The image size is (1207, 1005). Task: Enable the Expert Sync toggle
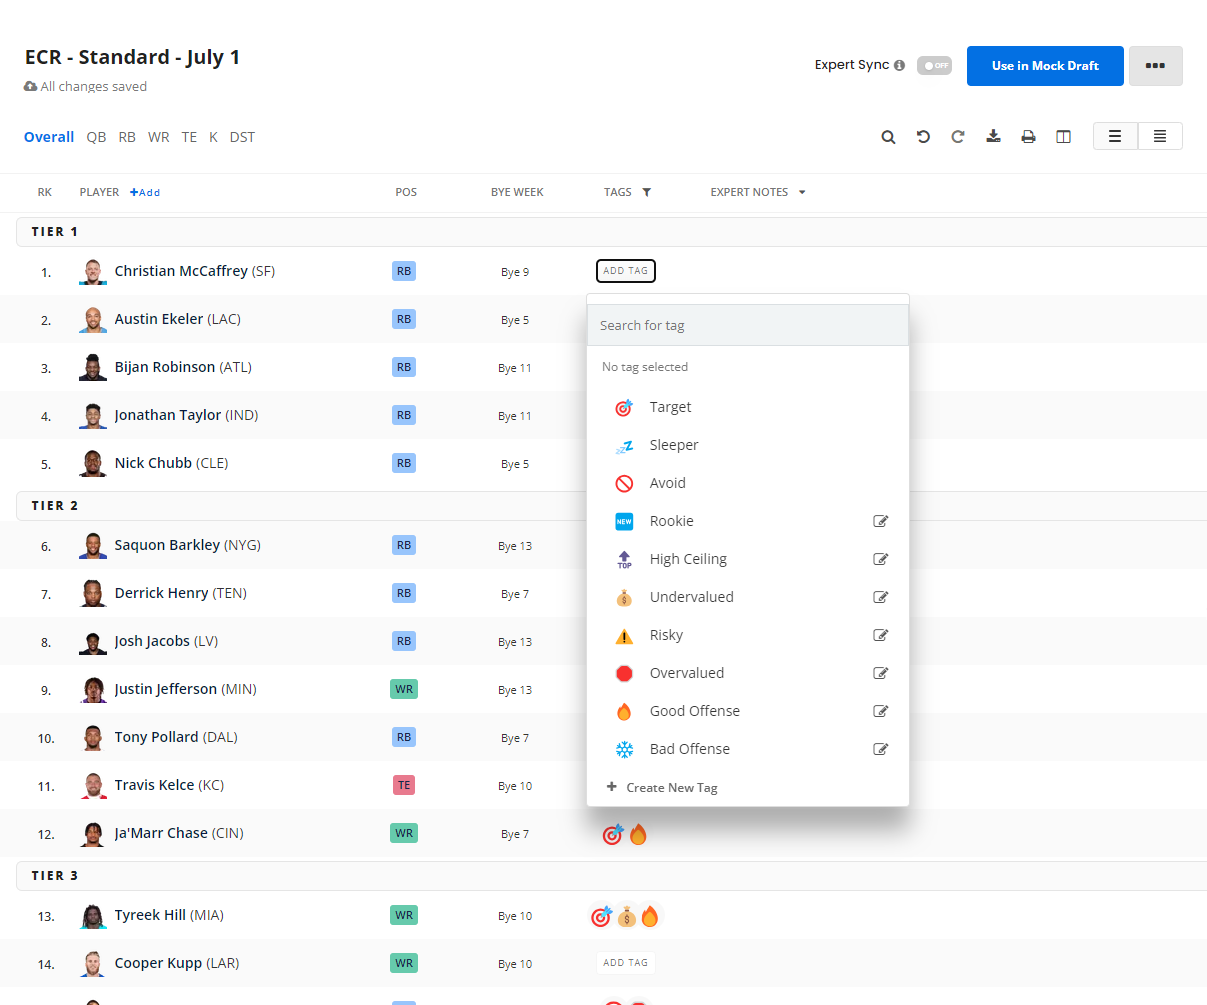[934, 65]
